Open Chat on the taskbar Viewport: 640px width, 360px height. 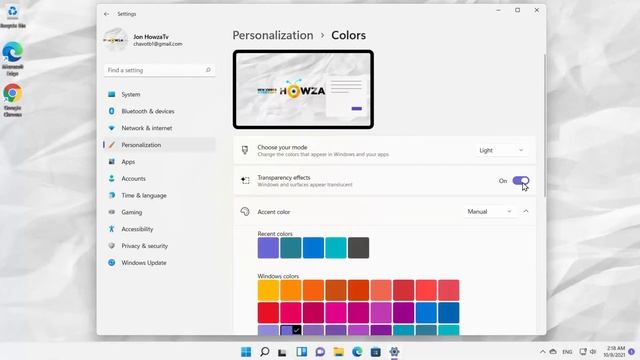click(320, 351)
